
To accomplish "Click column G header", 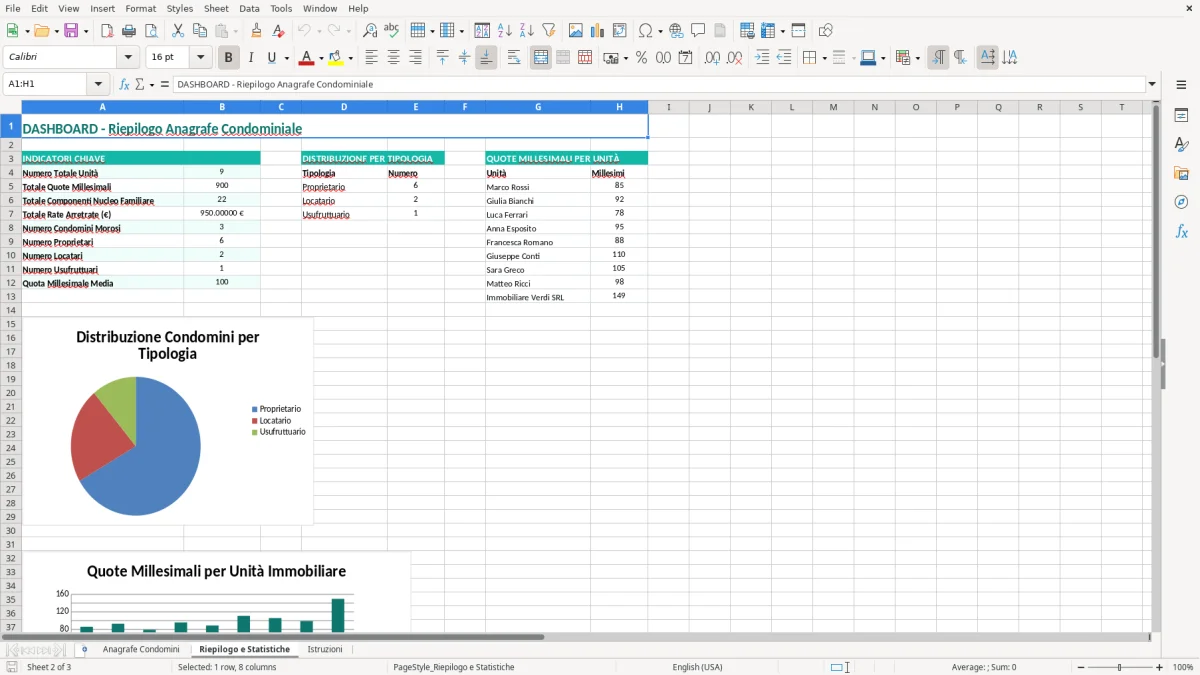I will (x=538, y=107).
